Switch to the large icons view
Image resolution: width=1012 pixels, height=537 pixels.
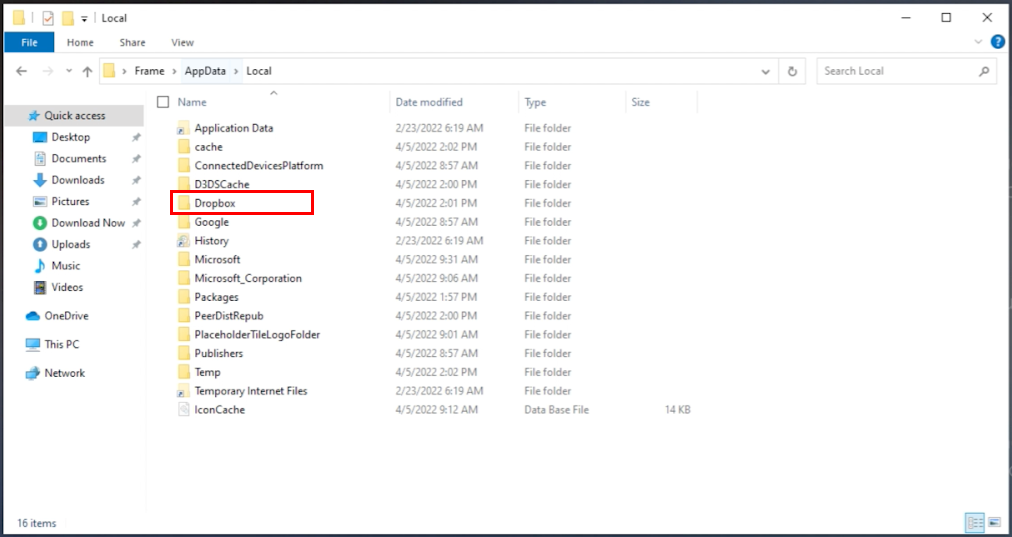[995, 522]
